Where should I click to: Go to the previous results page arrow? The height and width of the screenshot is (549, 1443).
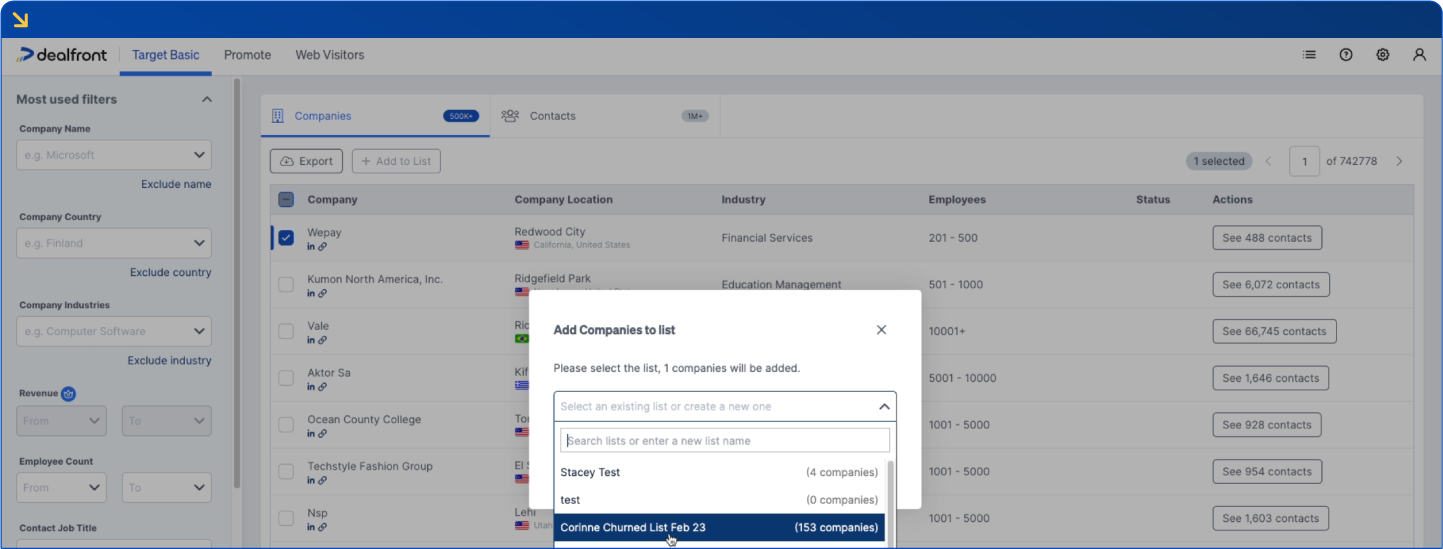coord(1269,161)
